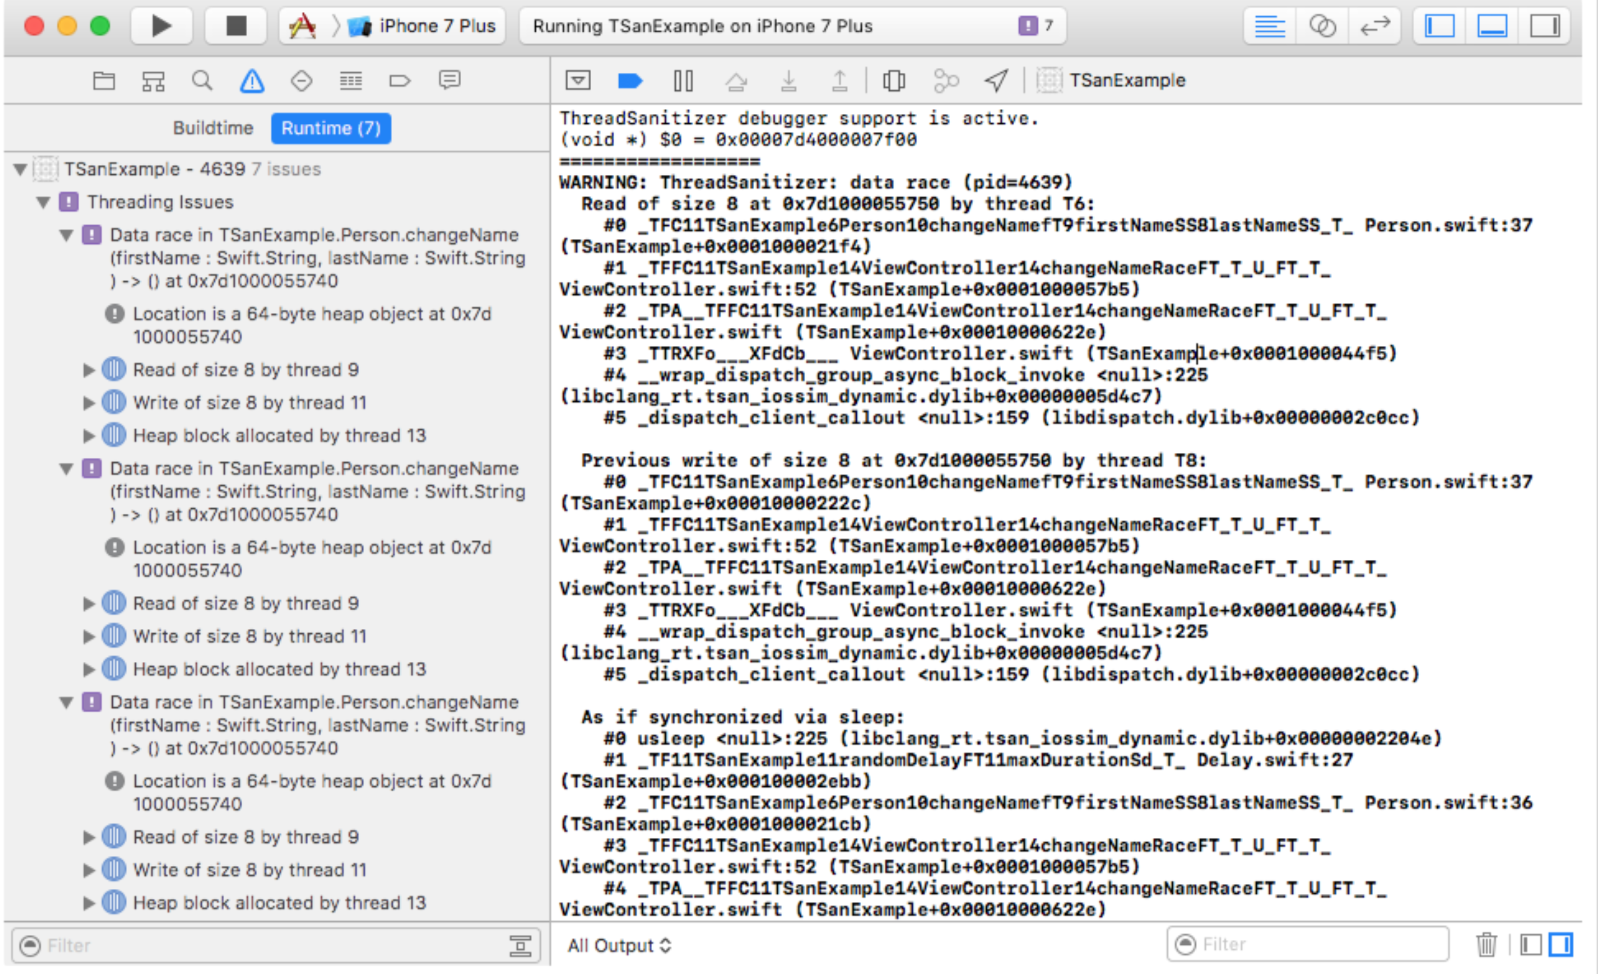Switch to the Buildtime issues tab
This screenshot has height=974, width=1598.
pyautogui.click(x=213, y=128)
